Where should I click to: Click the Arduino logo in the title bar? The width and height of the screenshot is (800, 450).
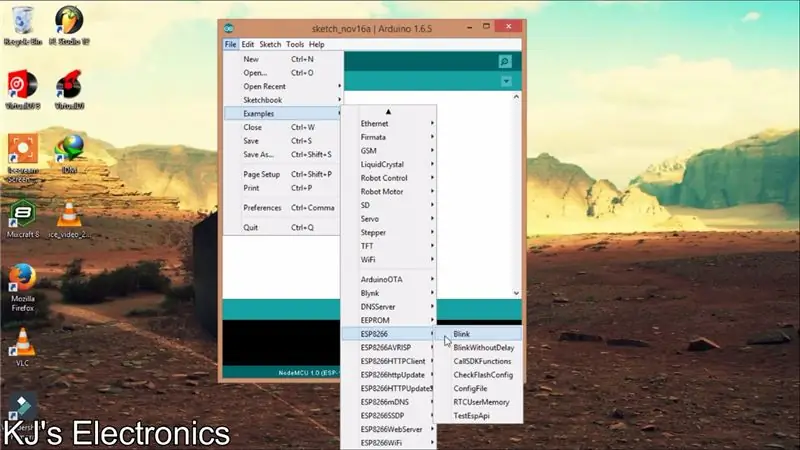click(x=229, y=29)
